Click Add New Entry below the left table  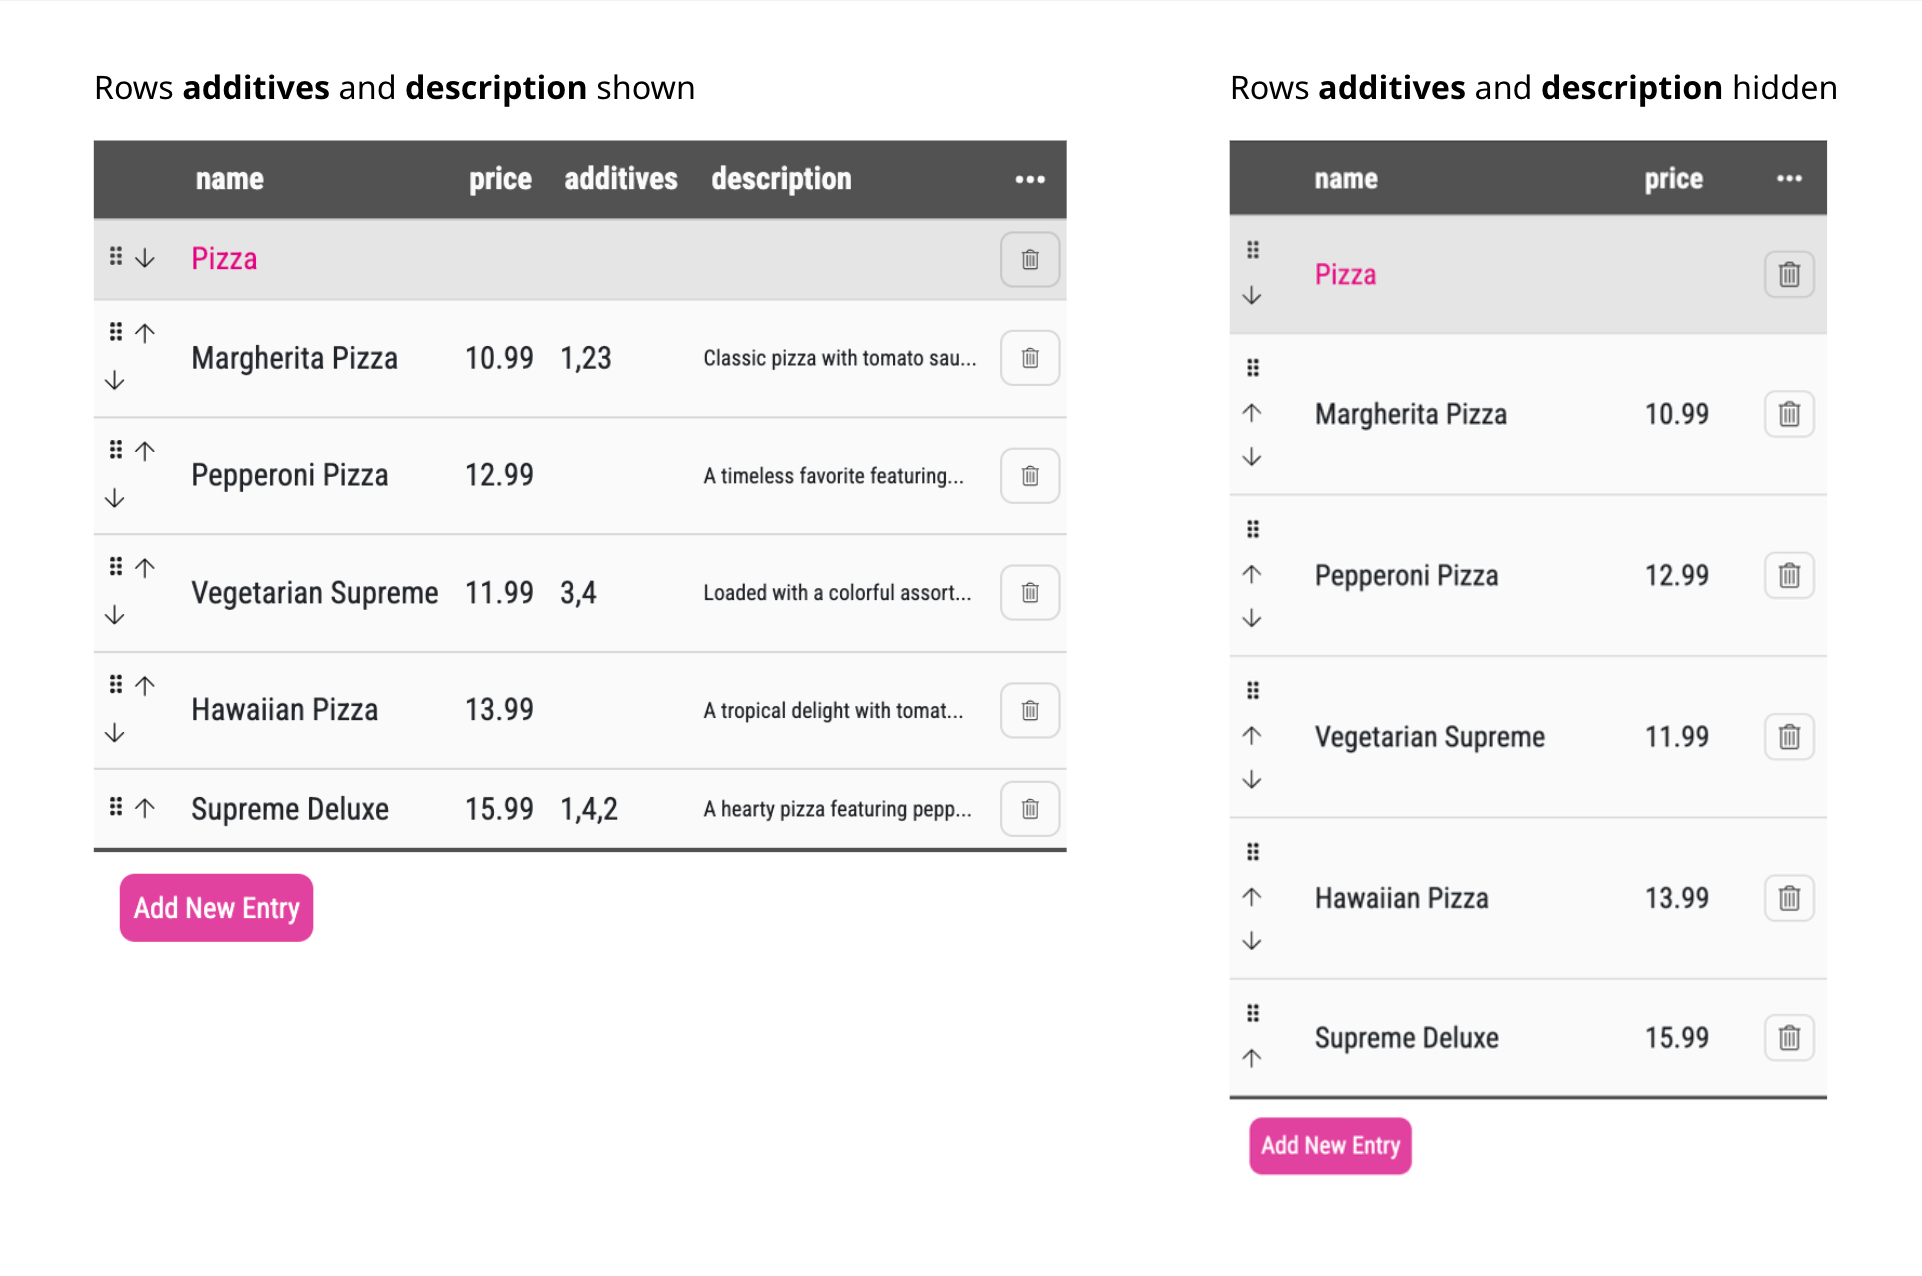(216, 908)
